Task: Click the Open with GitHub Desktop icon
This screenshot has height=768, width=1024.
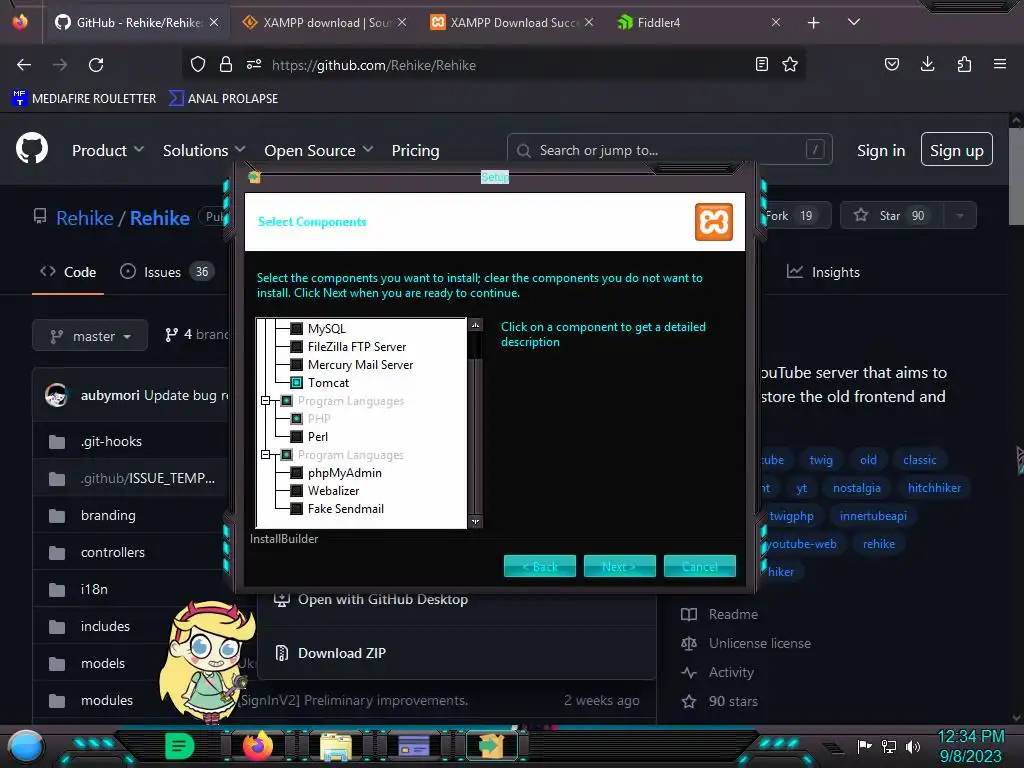Action: 281,599
